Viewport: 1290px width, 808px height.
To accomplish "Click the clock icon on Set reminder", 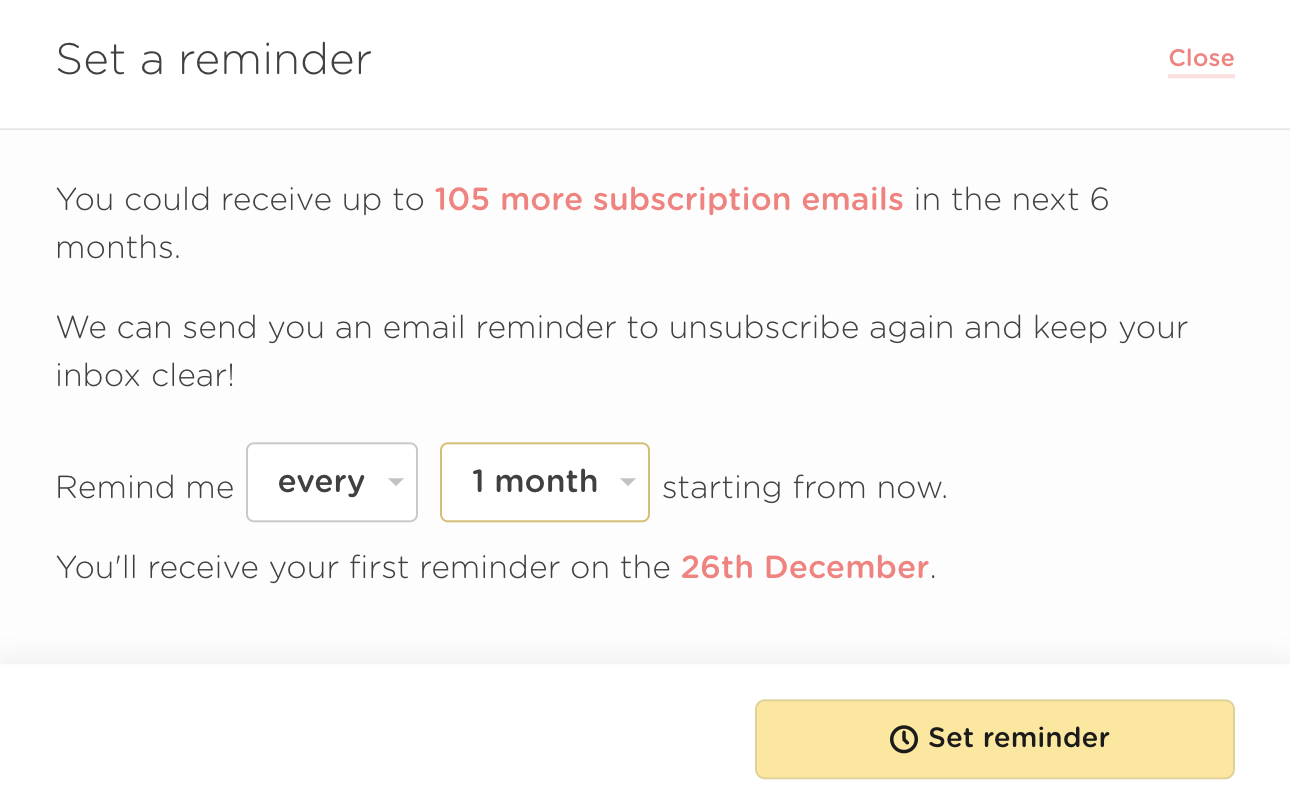I will 903,739.
